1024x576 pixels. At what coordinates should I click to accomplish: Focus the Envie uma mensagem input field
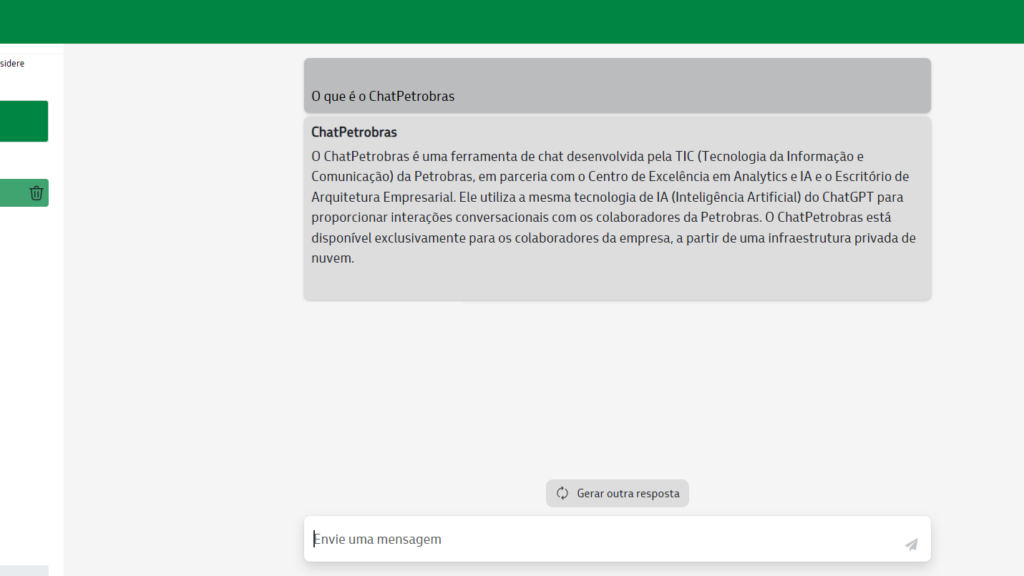pyautogui.click(x=617, y=539)
